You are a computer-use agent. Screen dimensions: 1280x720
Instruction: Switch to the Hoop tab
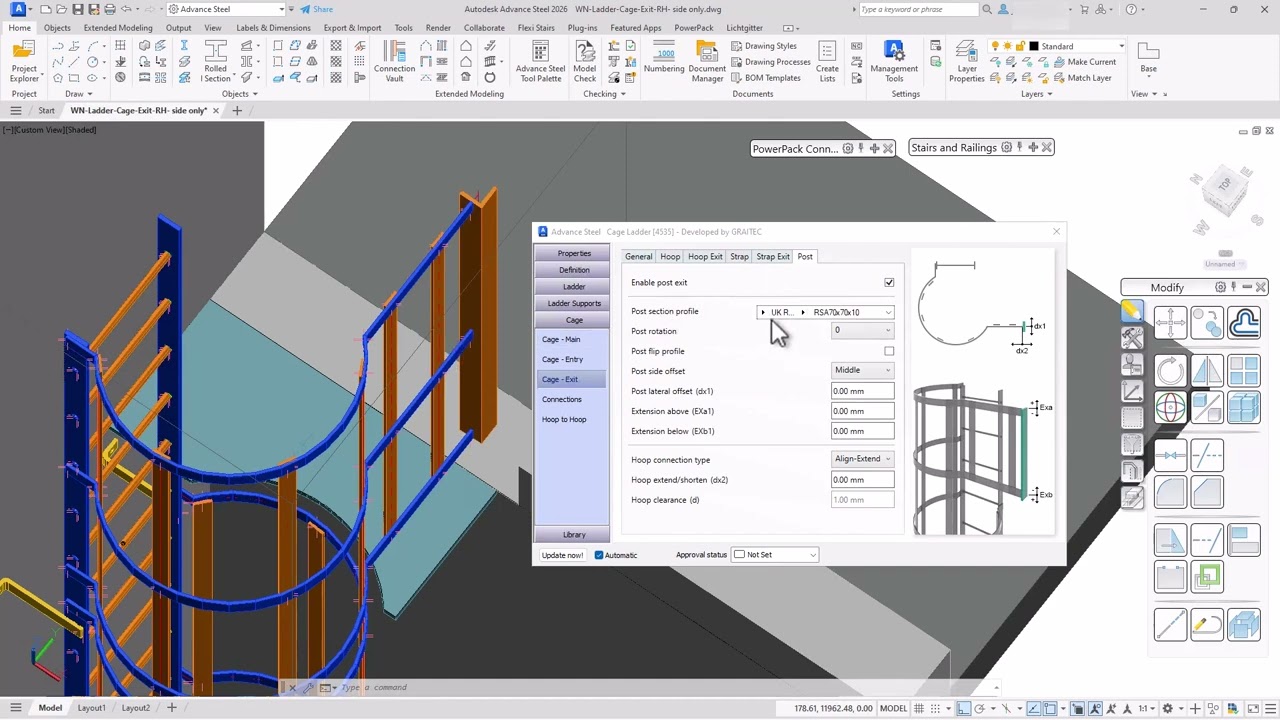[x=670, y=257]
